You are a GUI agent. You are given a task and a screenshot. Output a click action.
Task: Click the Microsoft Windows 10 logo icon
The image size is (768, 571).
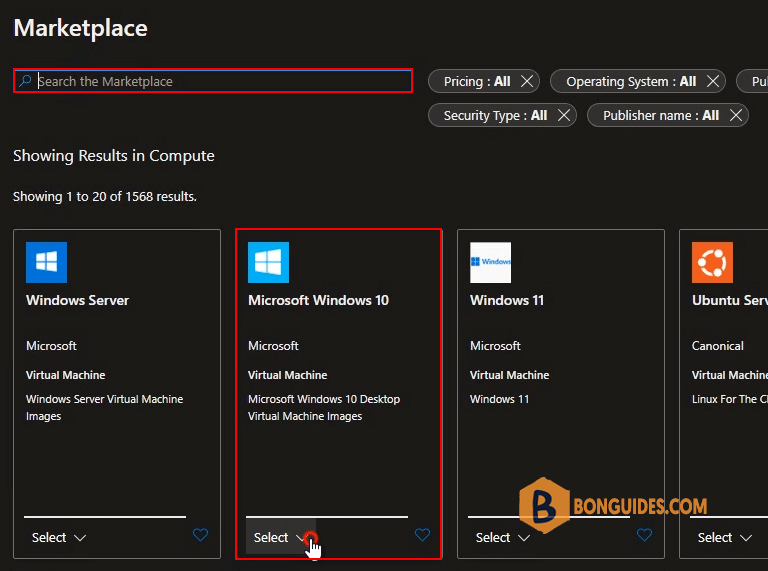click(x=268, y=262)
